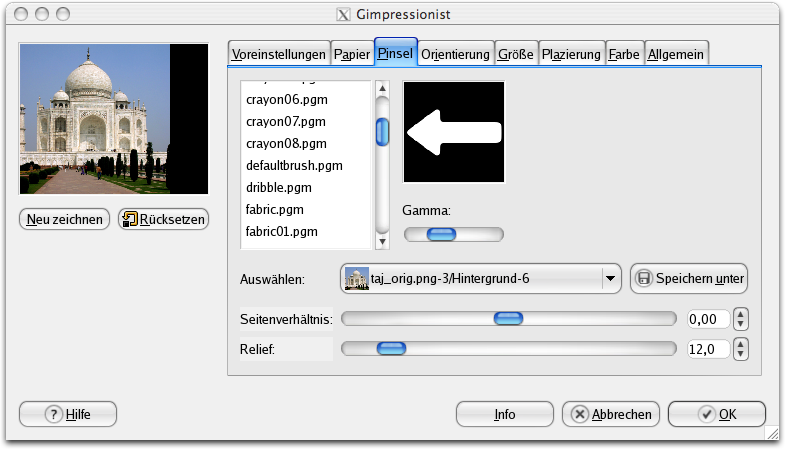Go to the Farbe tab
Image resolution: width=785 pixels, height=449 pixels.
click(624, 54)
